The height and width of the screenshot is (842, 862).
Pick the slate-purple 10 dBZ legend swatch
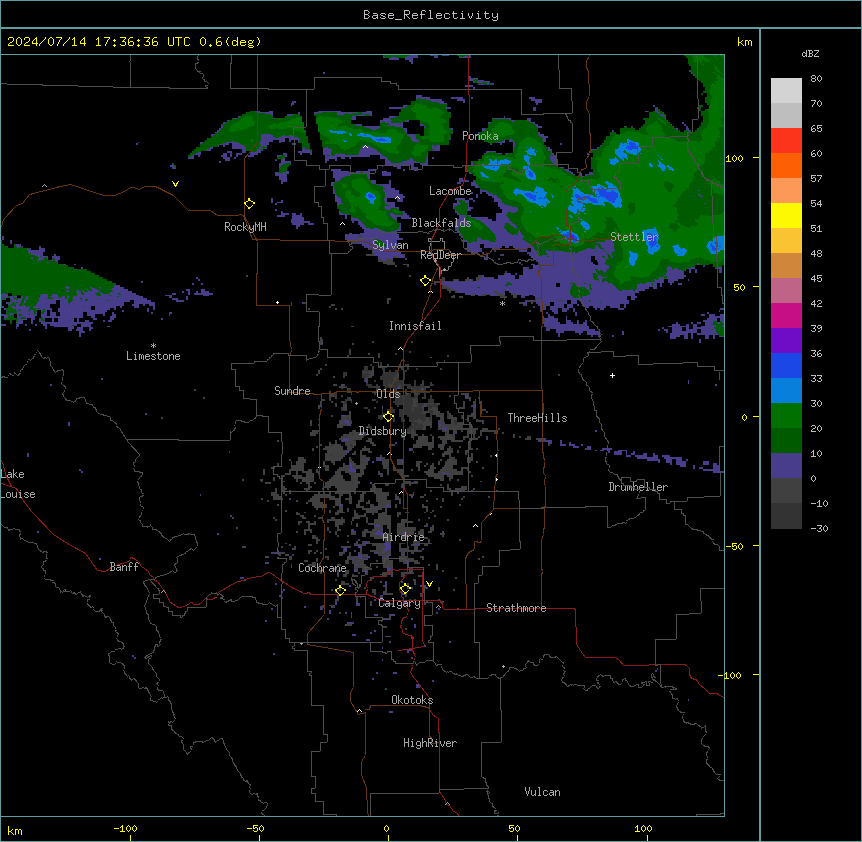coord(786,466)
